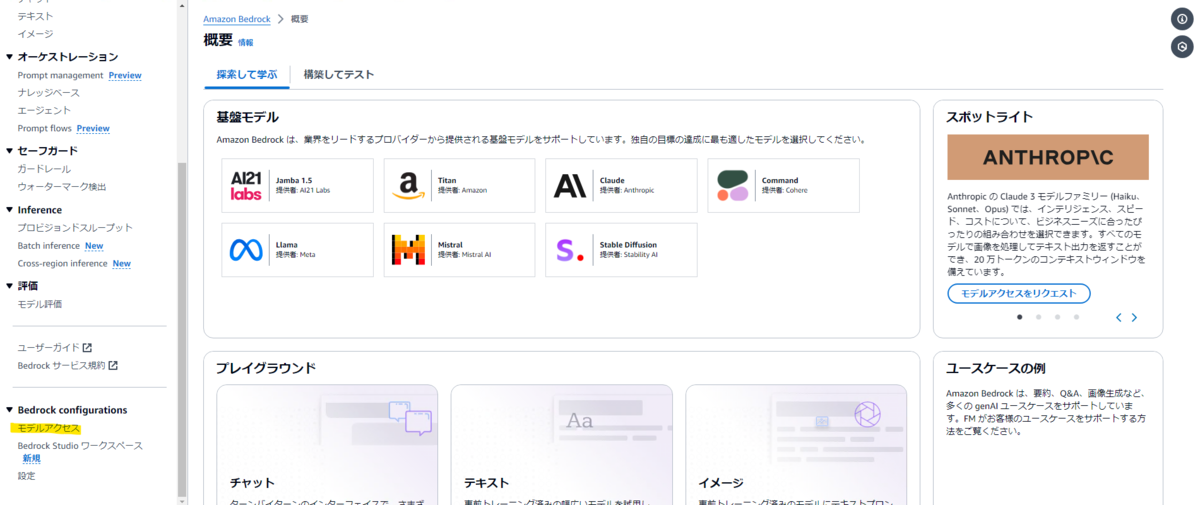The height and width of the screenshot is (505, 1200).
Task: Select the third spotlight carousel dot
Action: point(1057,317)
